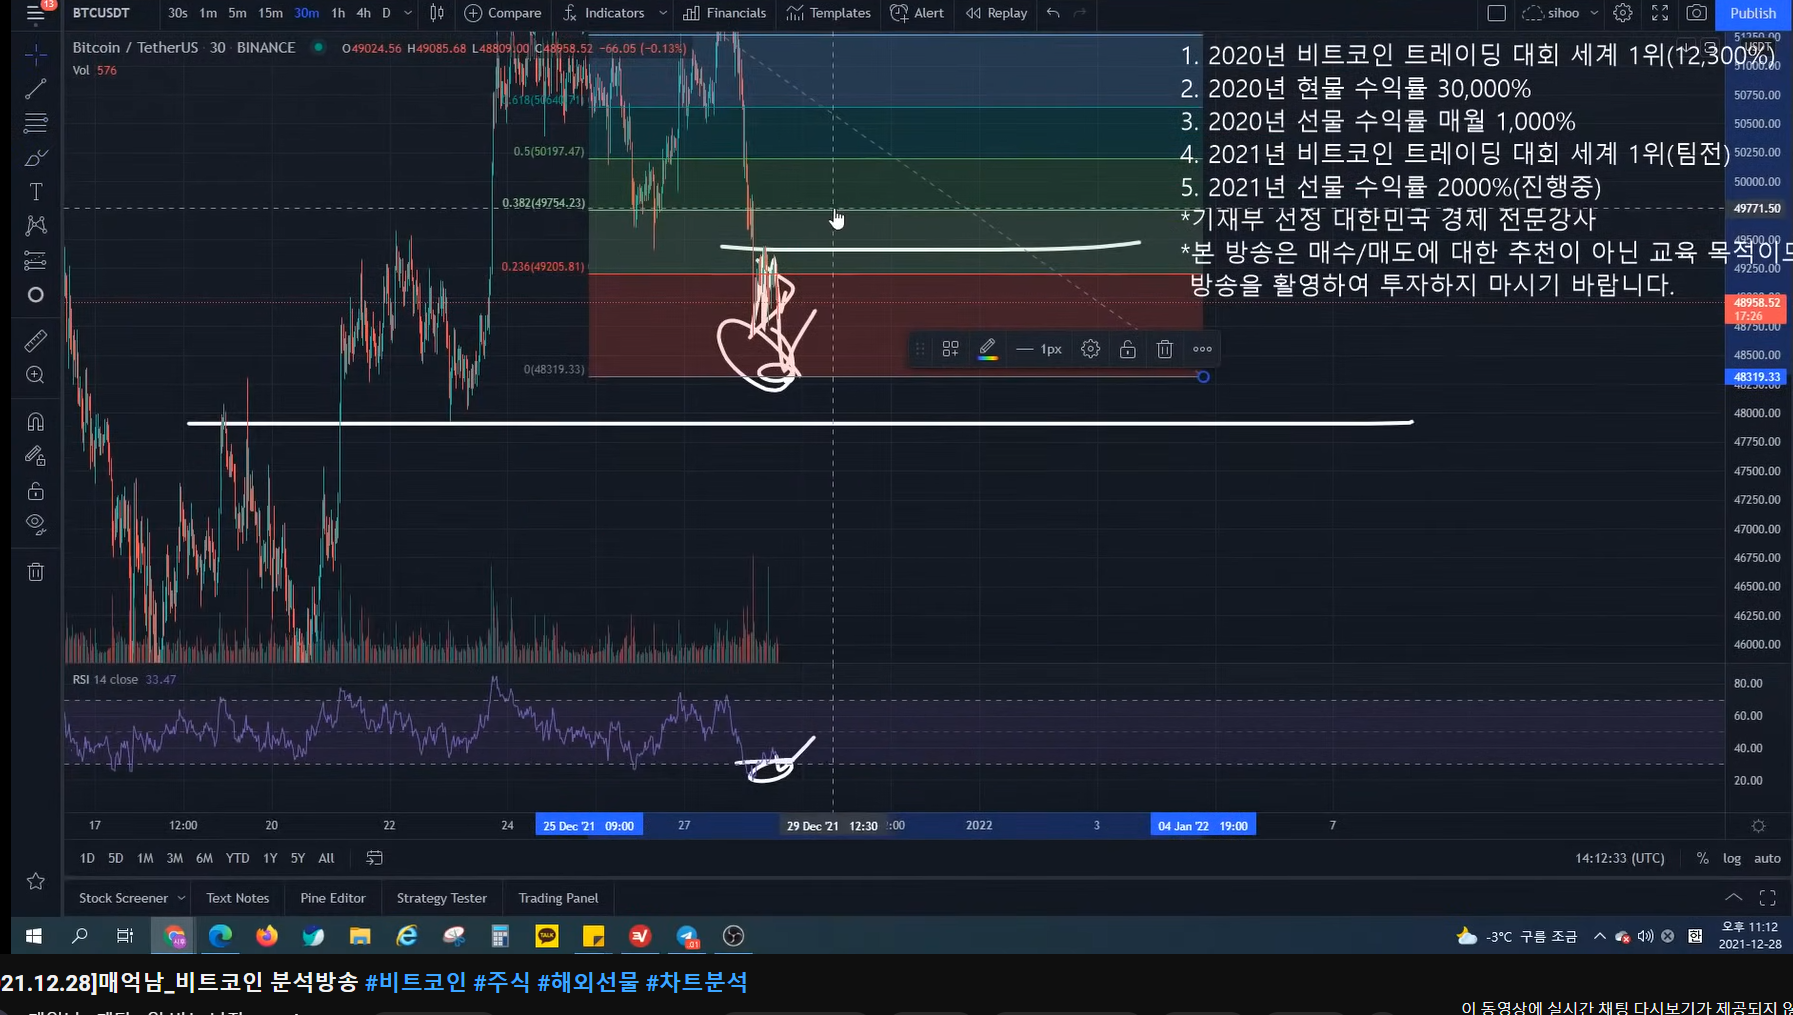
Task: Switch to the 30s timeframe
Action: point(177,13)
